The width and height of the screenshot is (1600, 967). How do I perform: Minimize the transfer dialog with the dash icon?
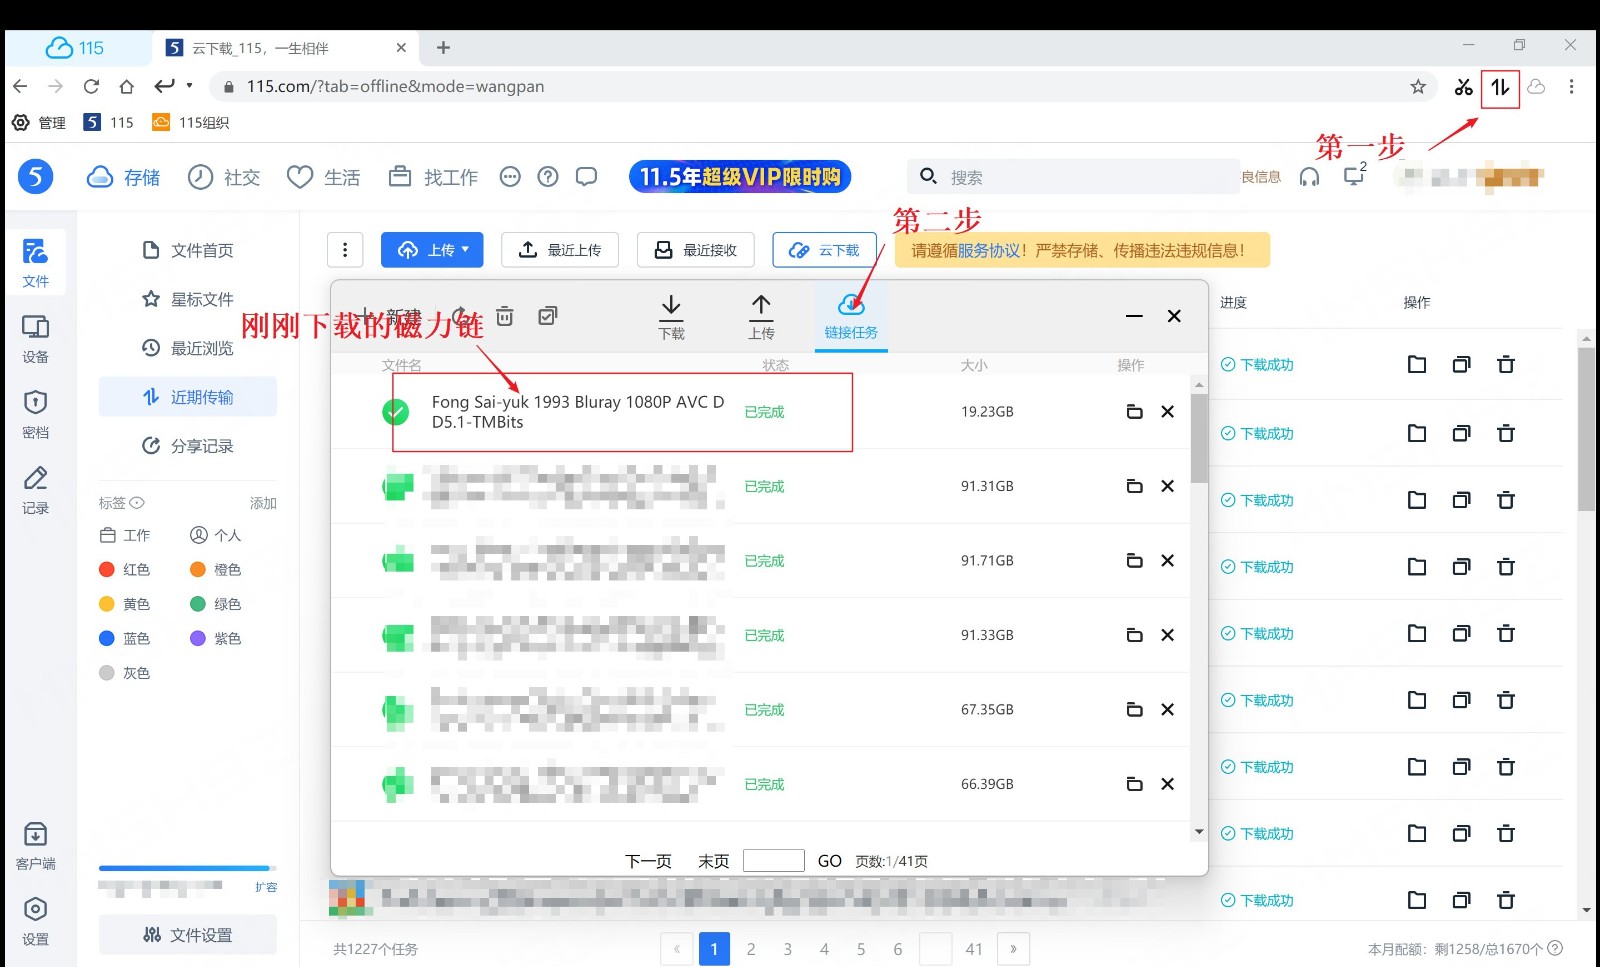[1134, 316]
